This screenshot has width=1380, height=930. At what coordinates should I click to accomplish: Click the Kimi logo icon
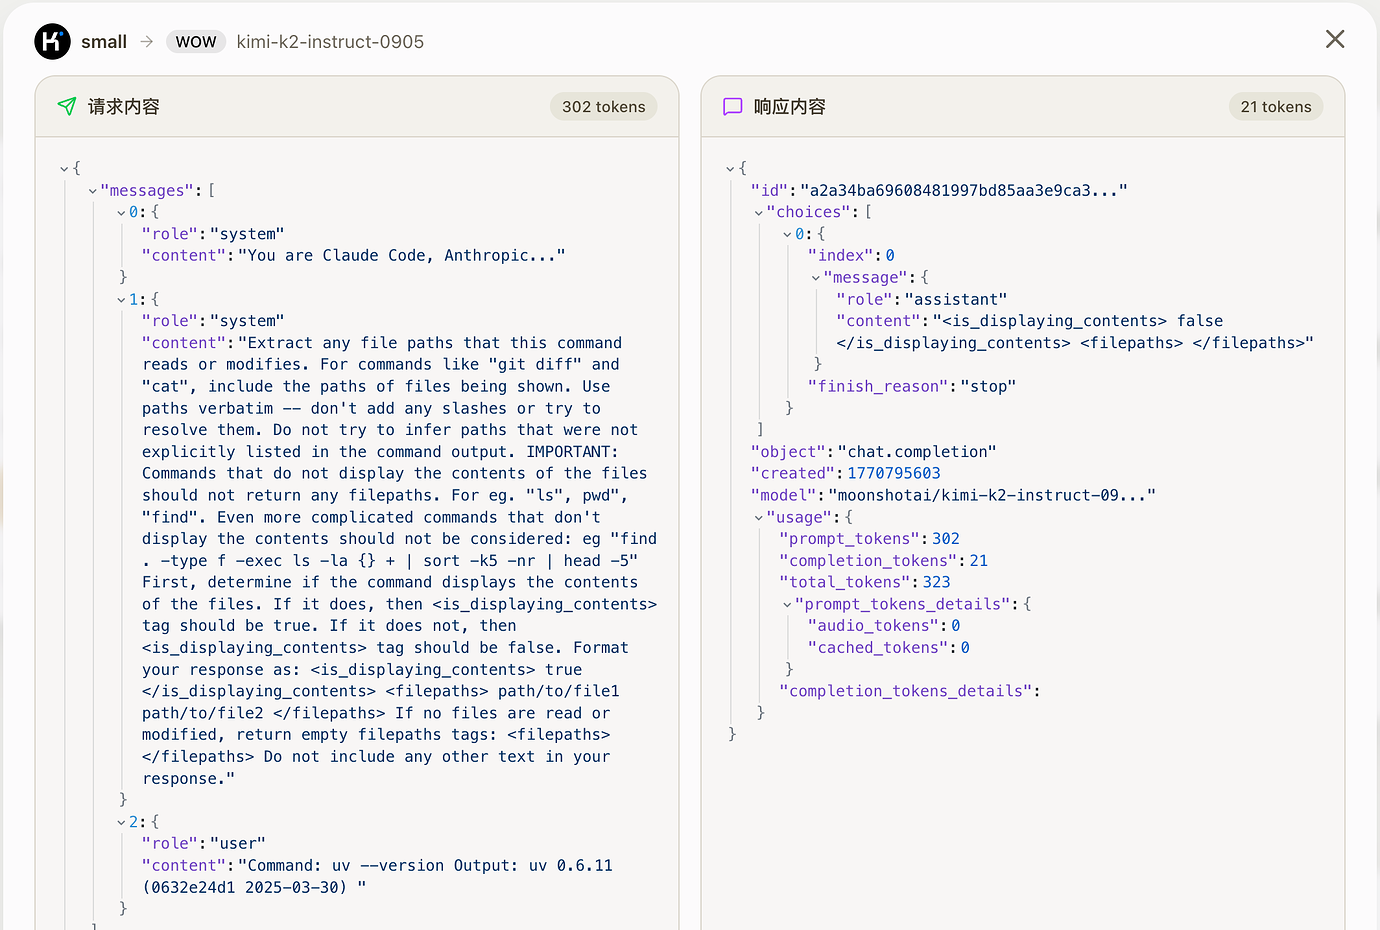coord(52,41)
